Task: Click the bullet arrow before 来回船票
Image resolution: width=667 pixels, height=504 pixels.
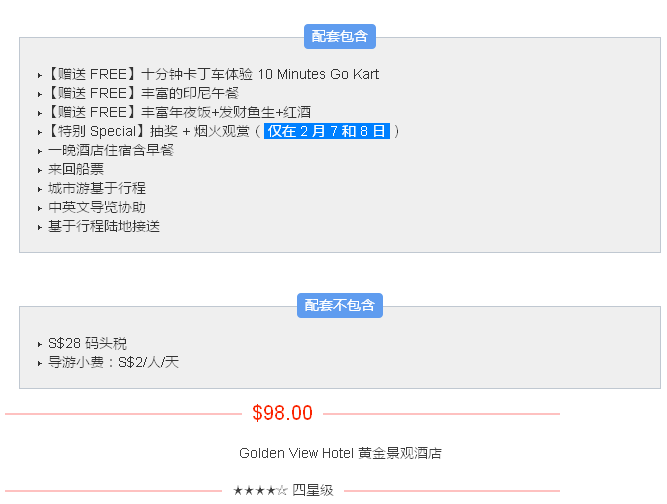Action: (40, 170)
